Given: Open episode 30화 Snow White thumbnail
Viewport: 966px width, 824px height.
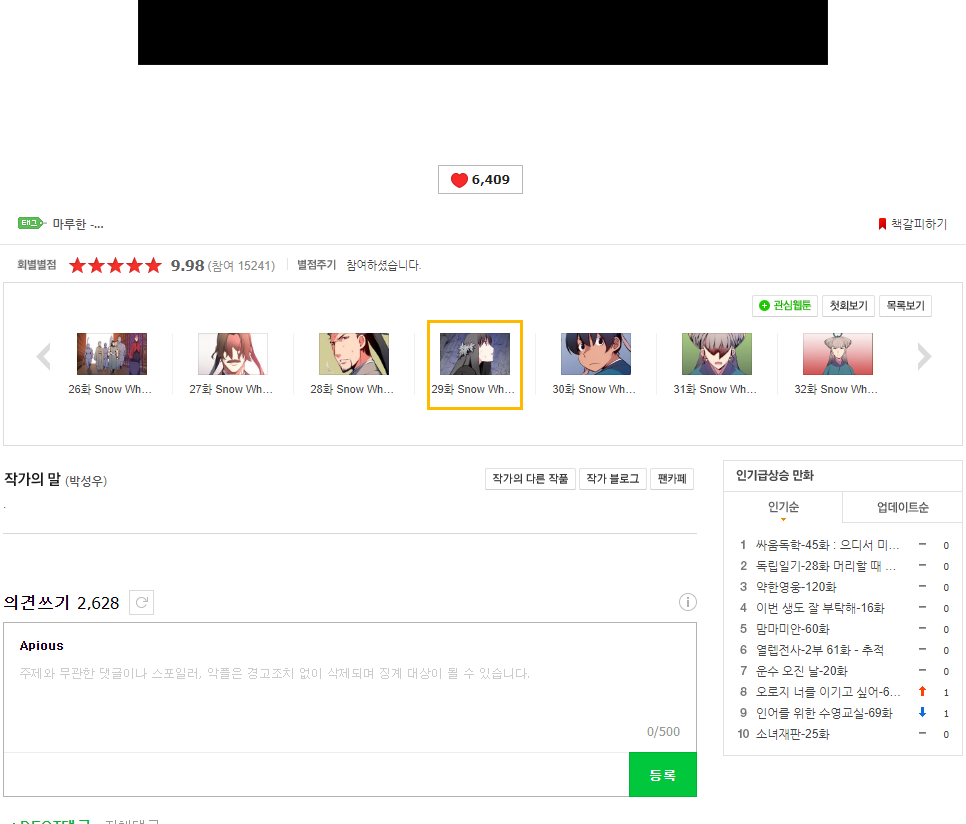Looking at the screenshot, I should click(596, 354).
